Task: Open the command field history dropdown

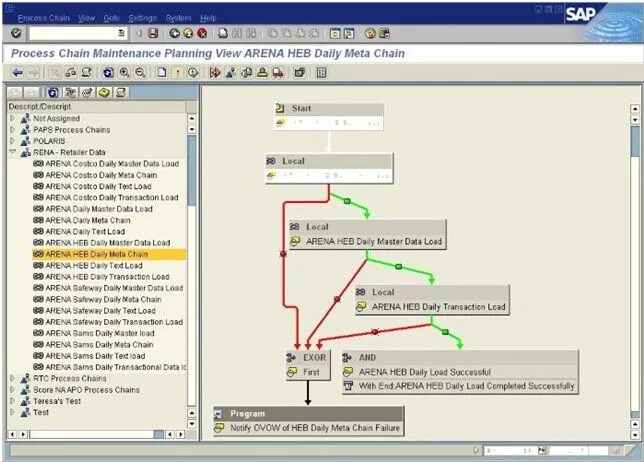Action: [x=122, y=33]
